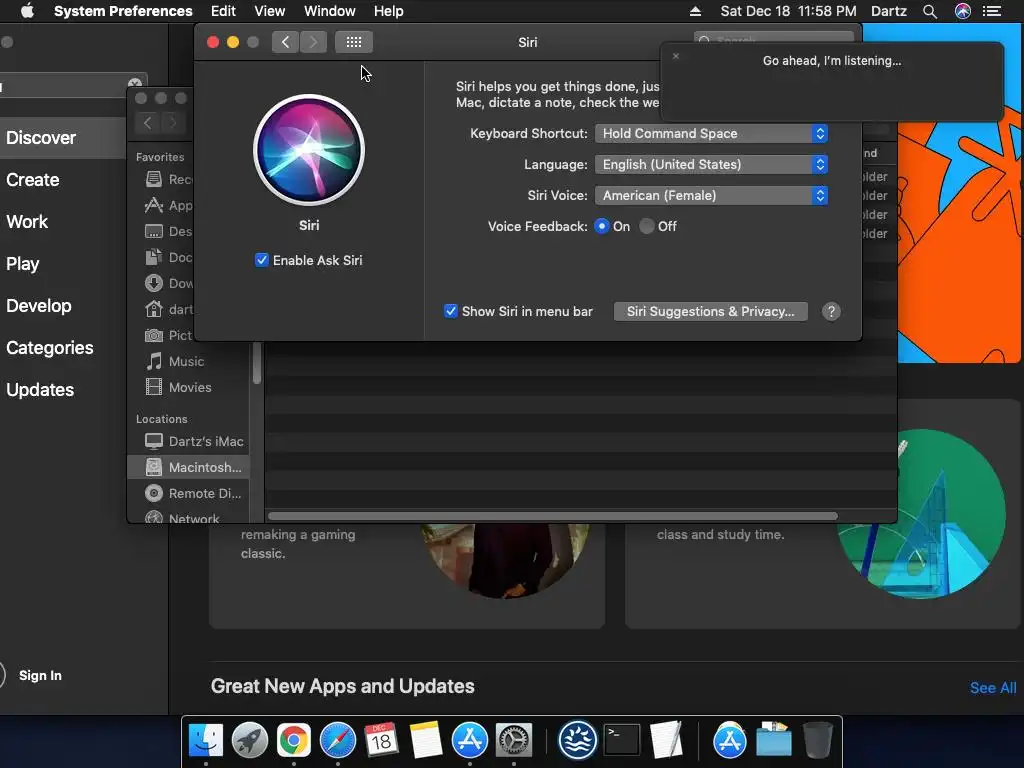Open Safari from the Dock
Screen dimensions: 1024x768
pos(338,740)
